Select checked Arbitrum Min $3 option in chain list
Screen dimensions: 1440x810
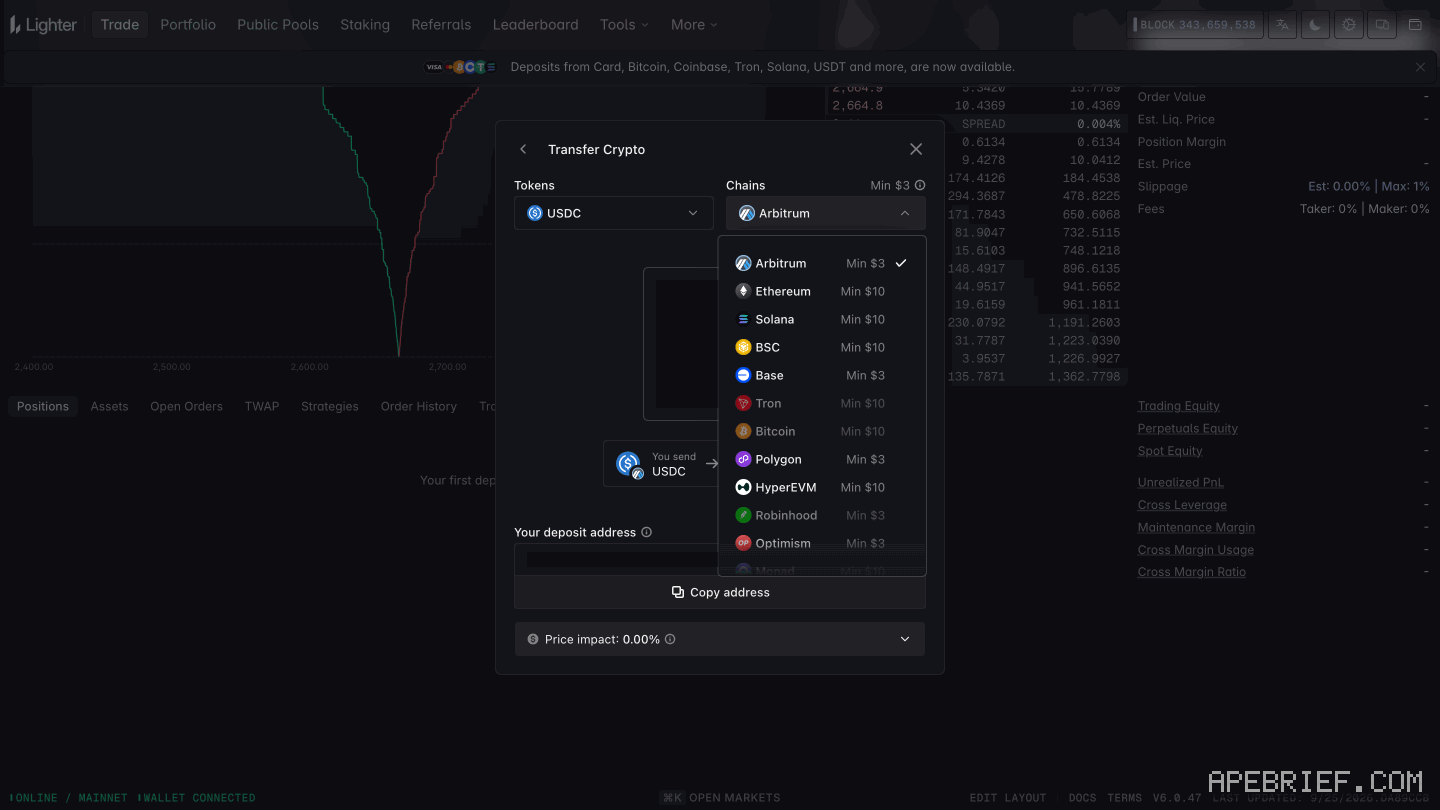[x=822, y=263]
